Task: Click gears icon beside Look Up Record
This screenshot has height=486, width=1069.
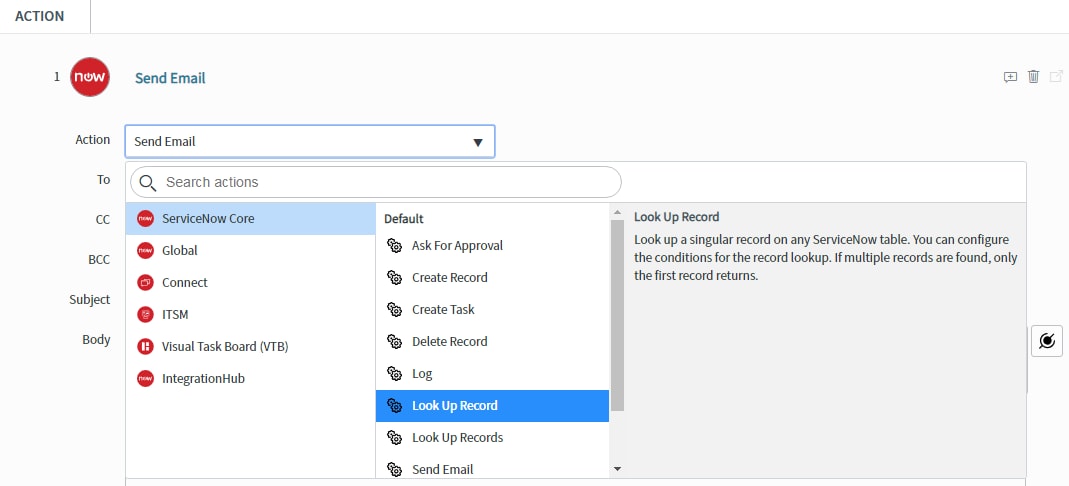Action: (x=394, y=406)
